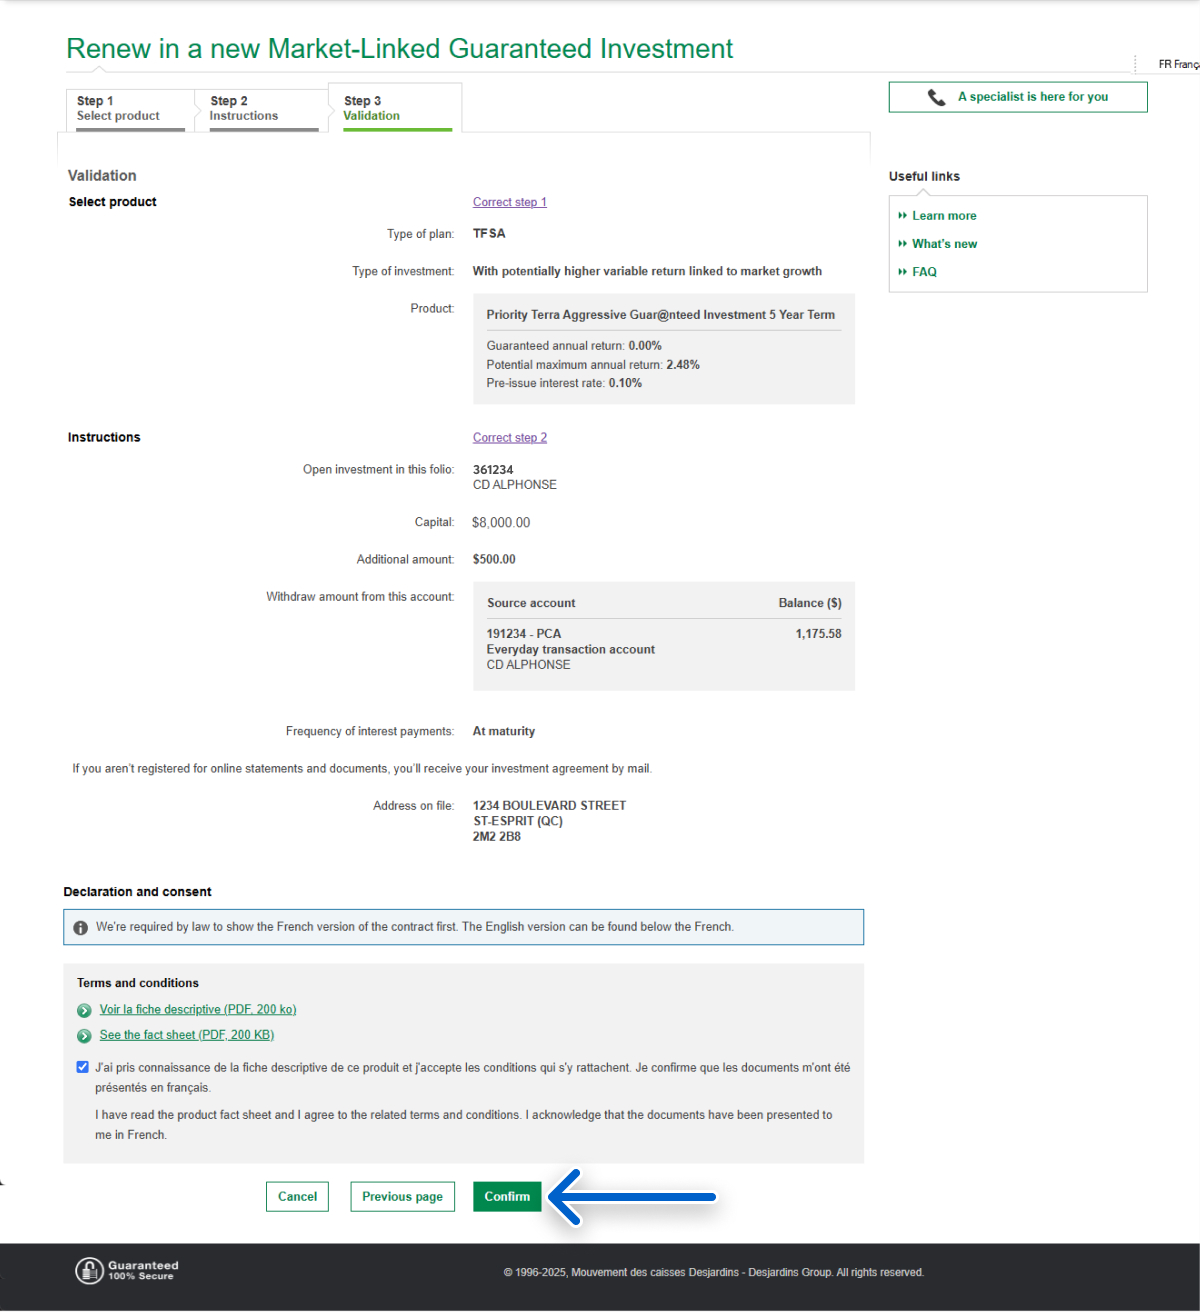Screen dimensions: 1200x1312
Task: Click the green arrow icon beside See the fact sheet
Action: pos(84,1036)
